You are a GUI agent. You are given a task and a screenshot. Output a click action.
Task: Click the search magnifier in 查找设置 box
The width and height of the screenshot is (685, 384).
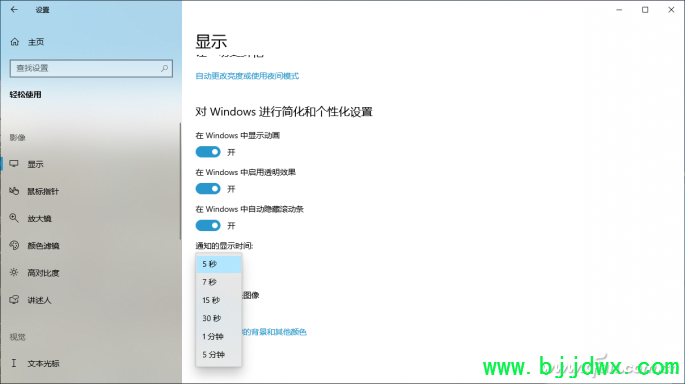click(x=164, y=68)
